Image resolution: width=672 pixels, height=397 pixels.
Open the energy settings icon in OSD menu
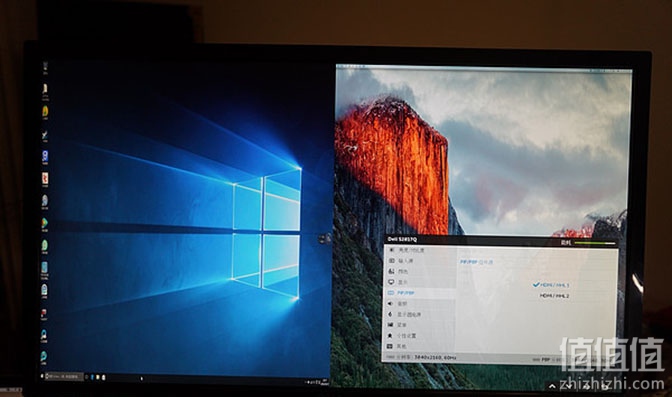[x=390, y=314]
